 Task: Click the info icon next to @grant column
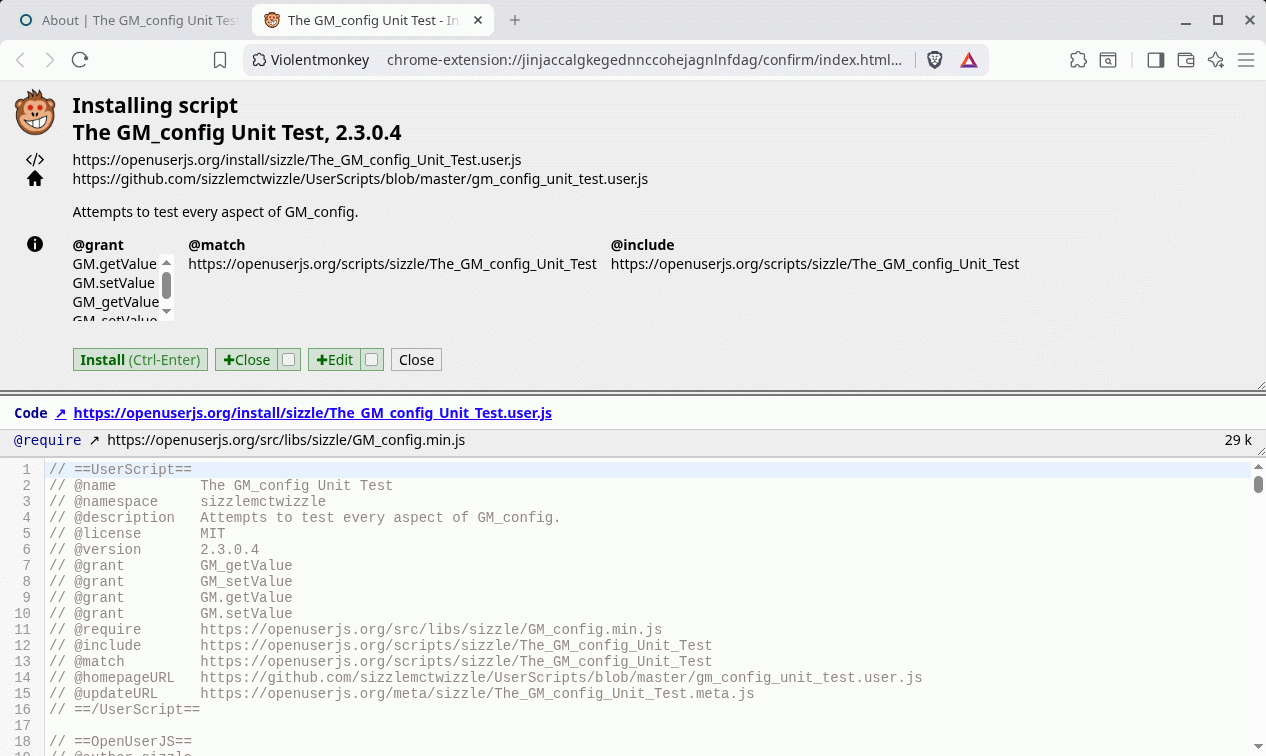(x=35, y=244)
